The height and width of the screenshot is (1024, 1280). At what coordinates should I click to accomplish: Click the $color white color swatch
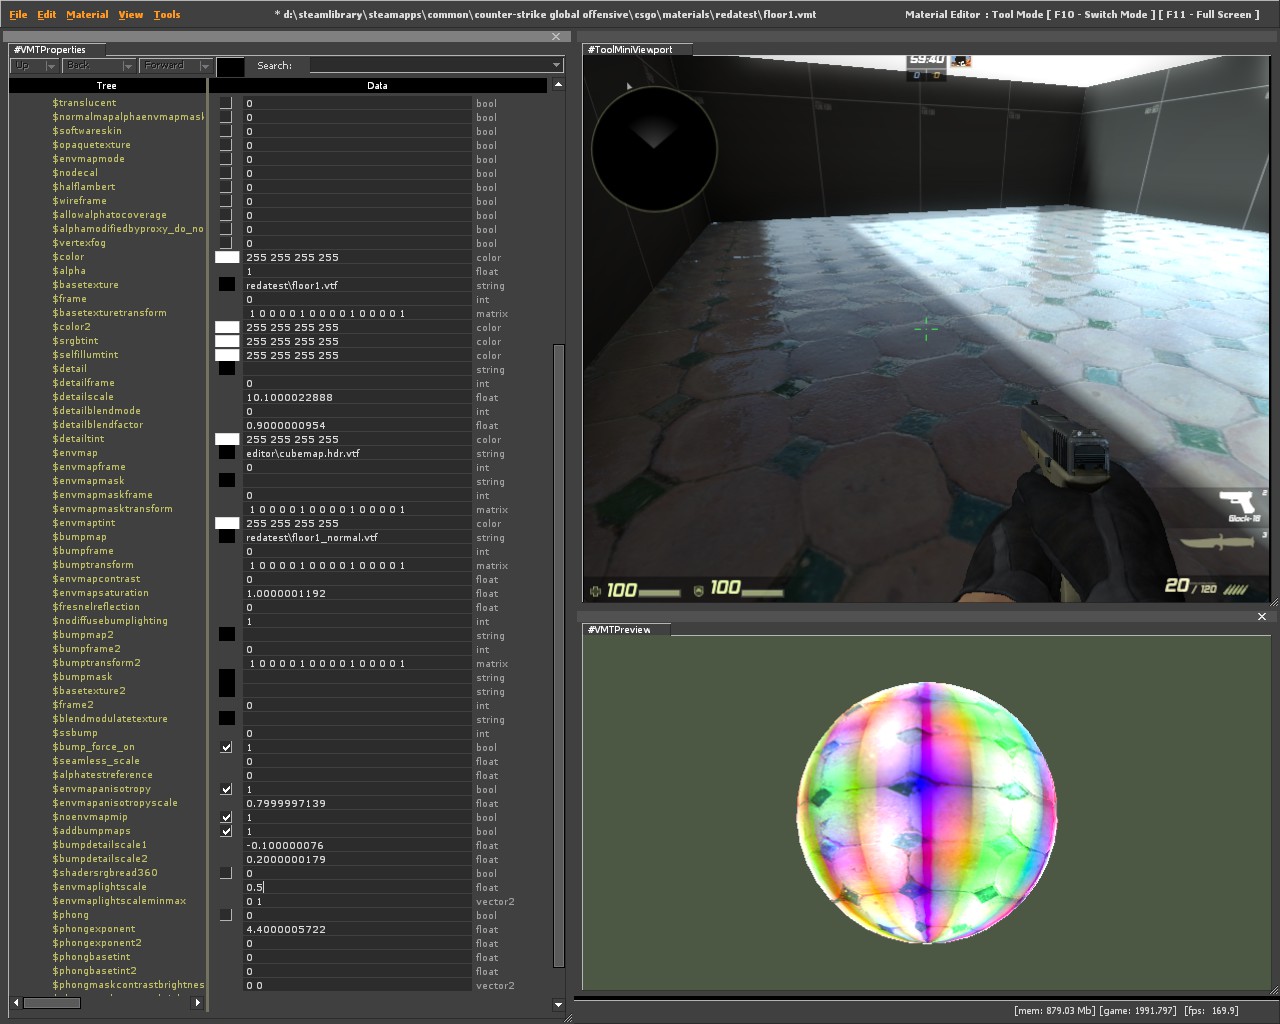click(227, 257)
